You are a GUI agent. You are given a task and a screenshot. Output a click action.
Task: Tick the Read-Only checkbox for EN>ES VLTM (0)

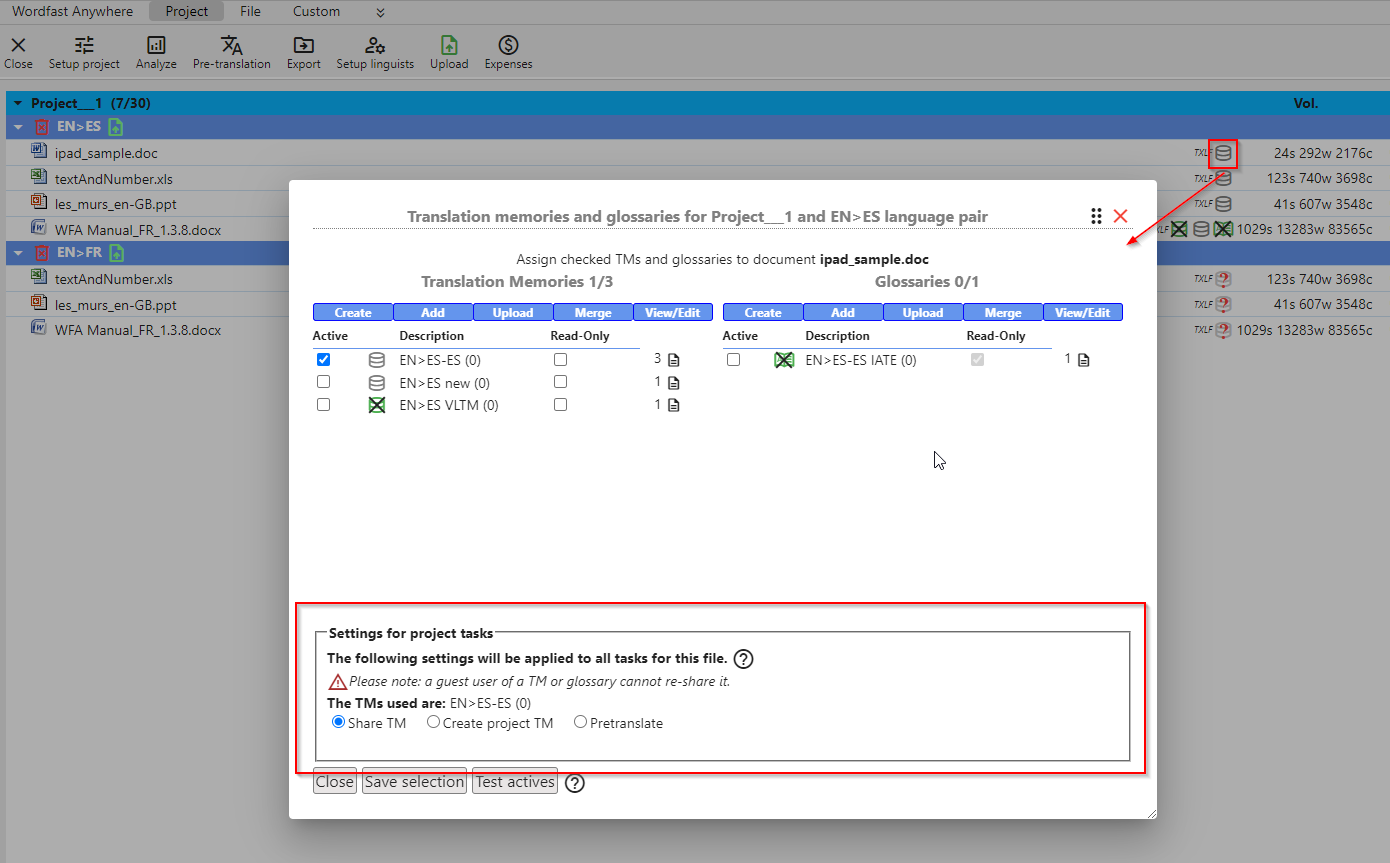pyautogui.click(x=560, y=405)
